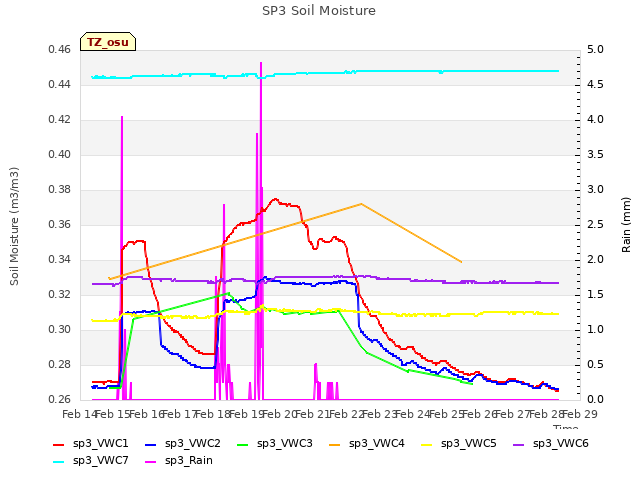Viewport: 640px width, 480px height.
Task: Select the sp3_VWC2 legend label
Action: (x=192, y=444)
